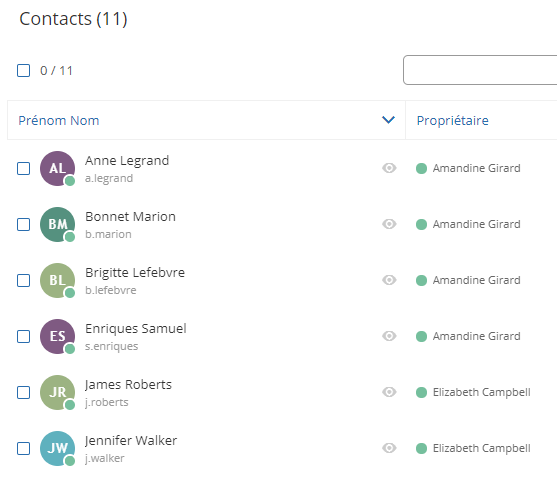Select the checkbox for James Roberts
This screenshot has width=557, height=481.
23,393
